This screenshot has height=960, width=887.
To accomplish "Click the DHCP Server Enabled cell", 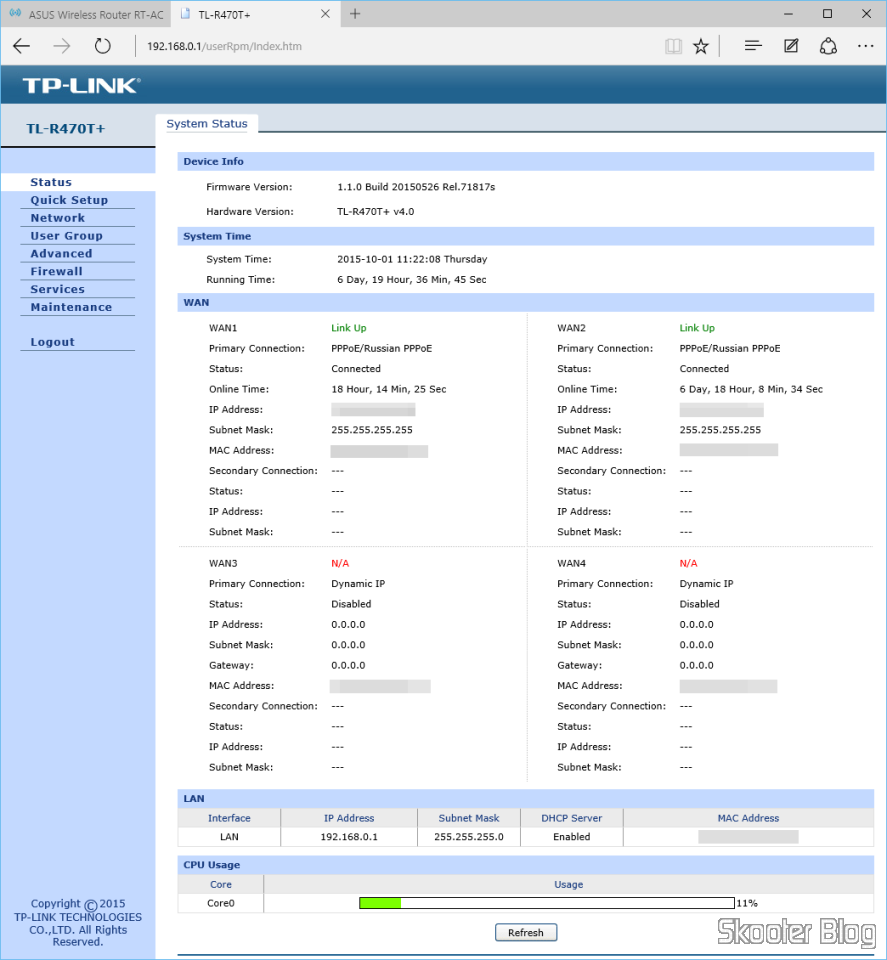I will pyautogui.click(x=572, y=837).
